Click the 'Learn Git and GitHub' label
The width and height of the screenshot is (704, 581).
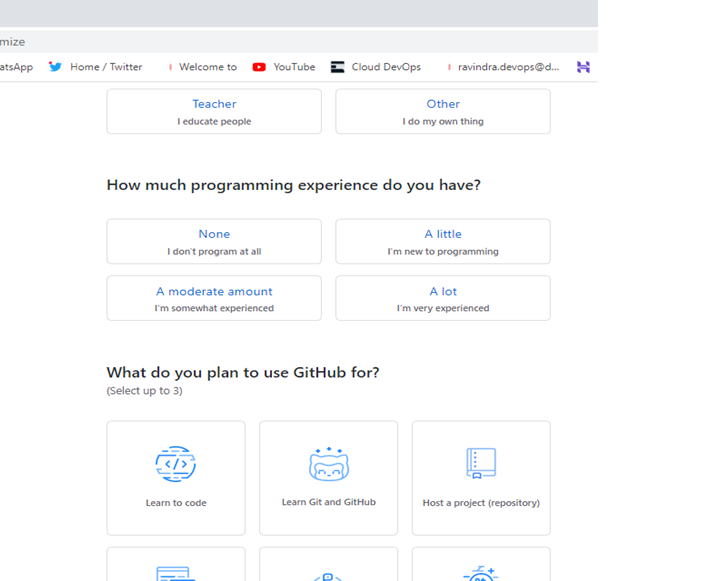tap(328, 502)
